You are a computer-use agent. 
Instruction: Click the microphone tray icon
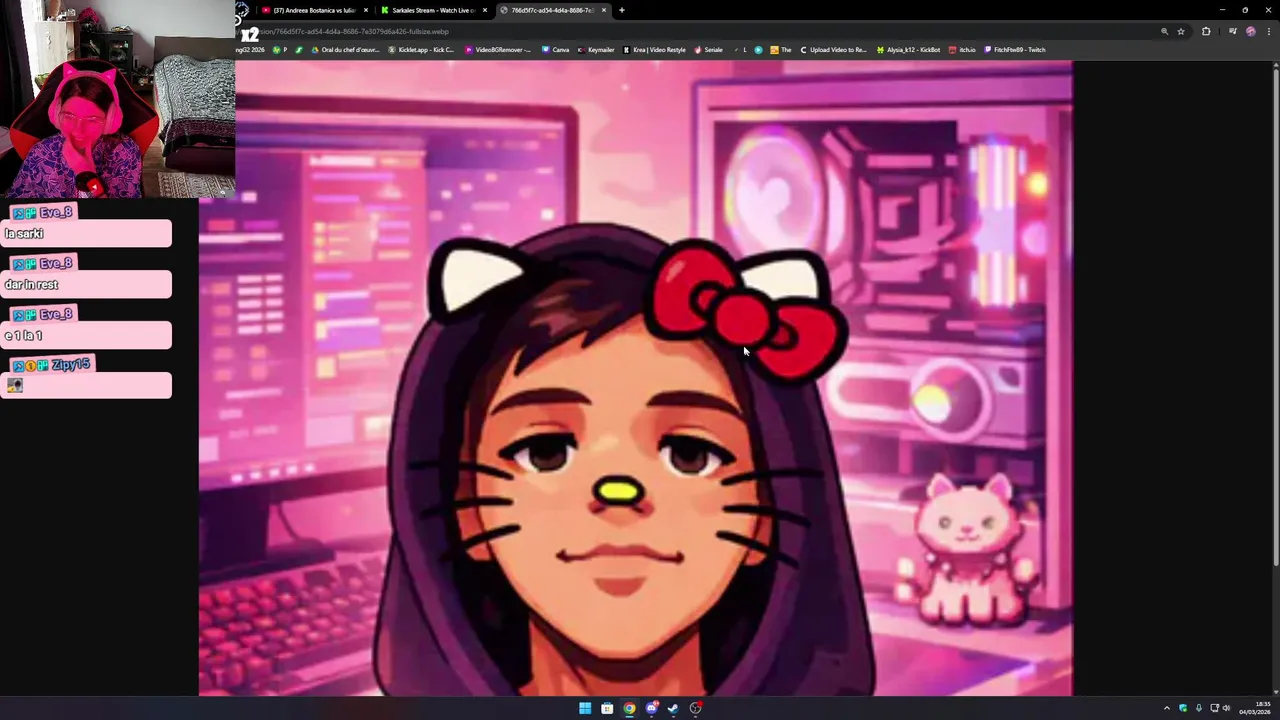coord(1198,709)
